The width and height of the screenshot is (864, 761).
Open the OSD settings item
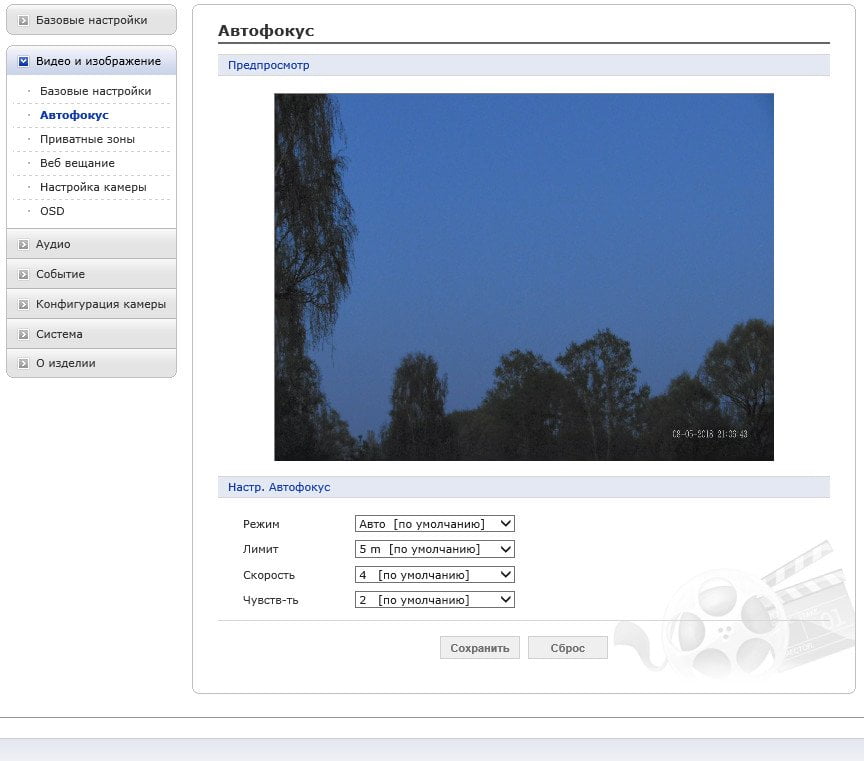[x=52, y=211]
